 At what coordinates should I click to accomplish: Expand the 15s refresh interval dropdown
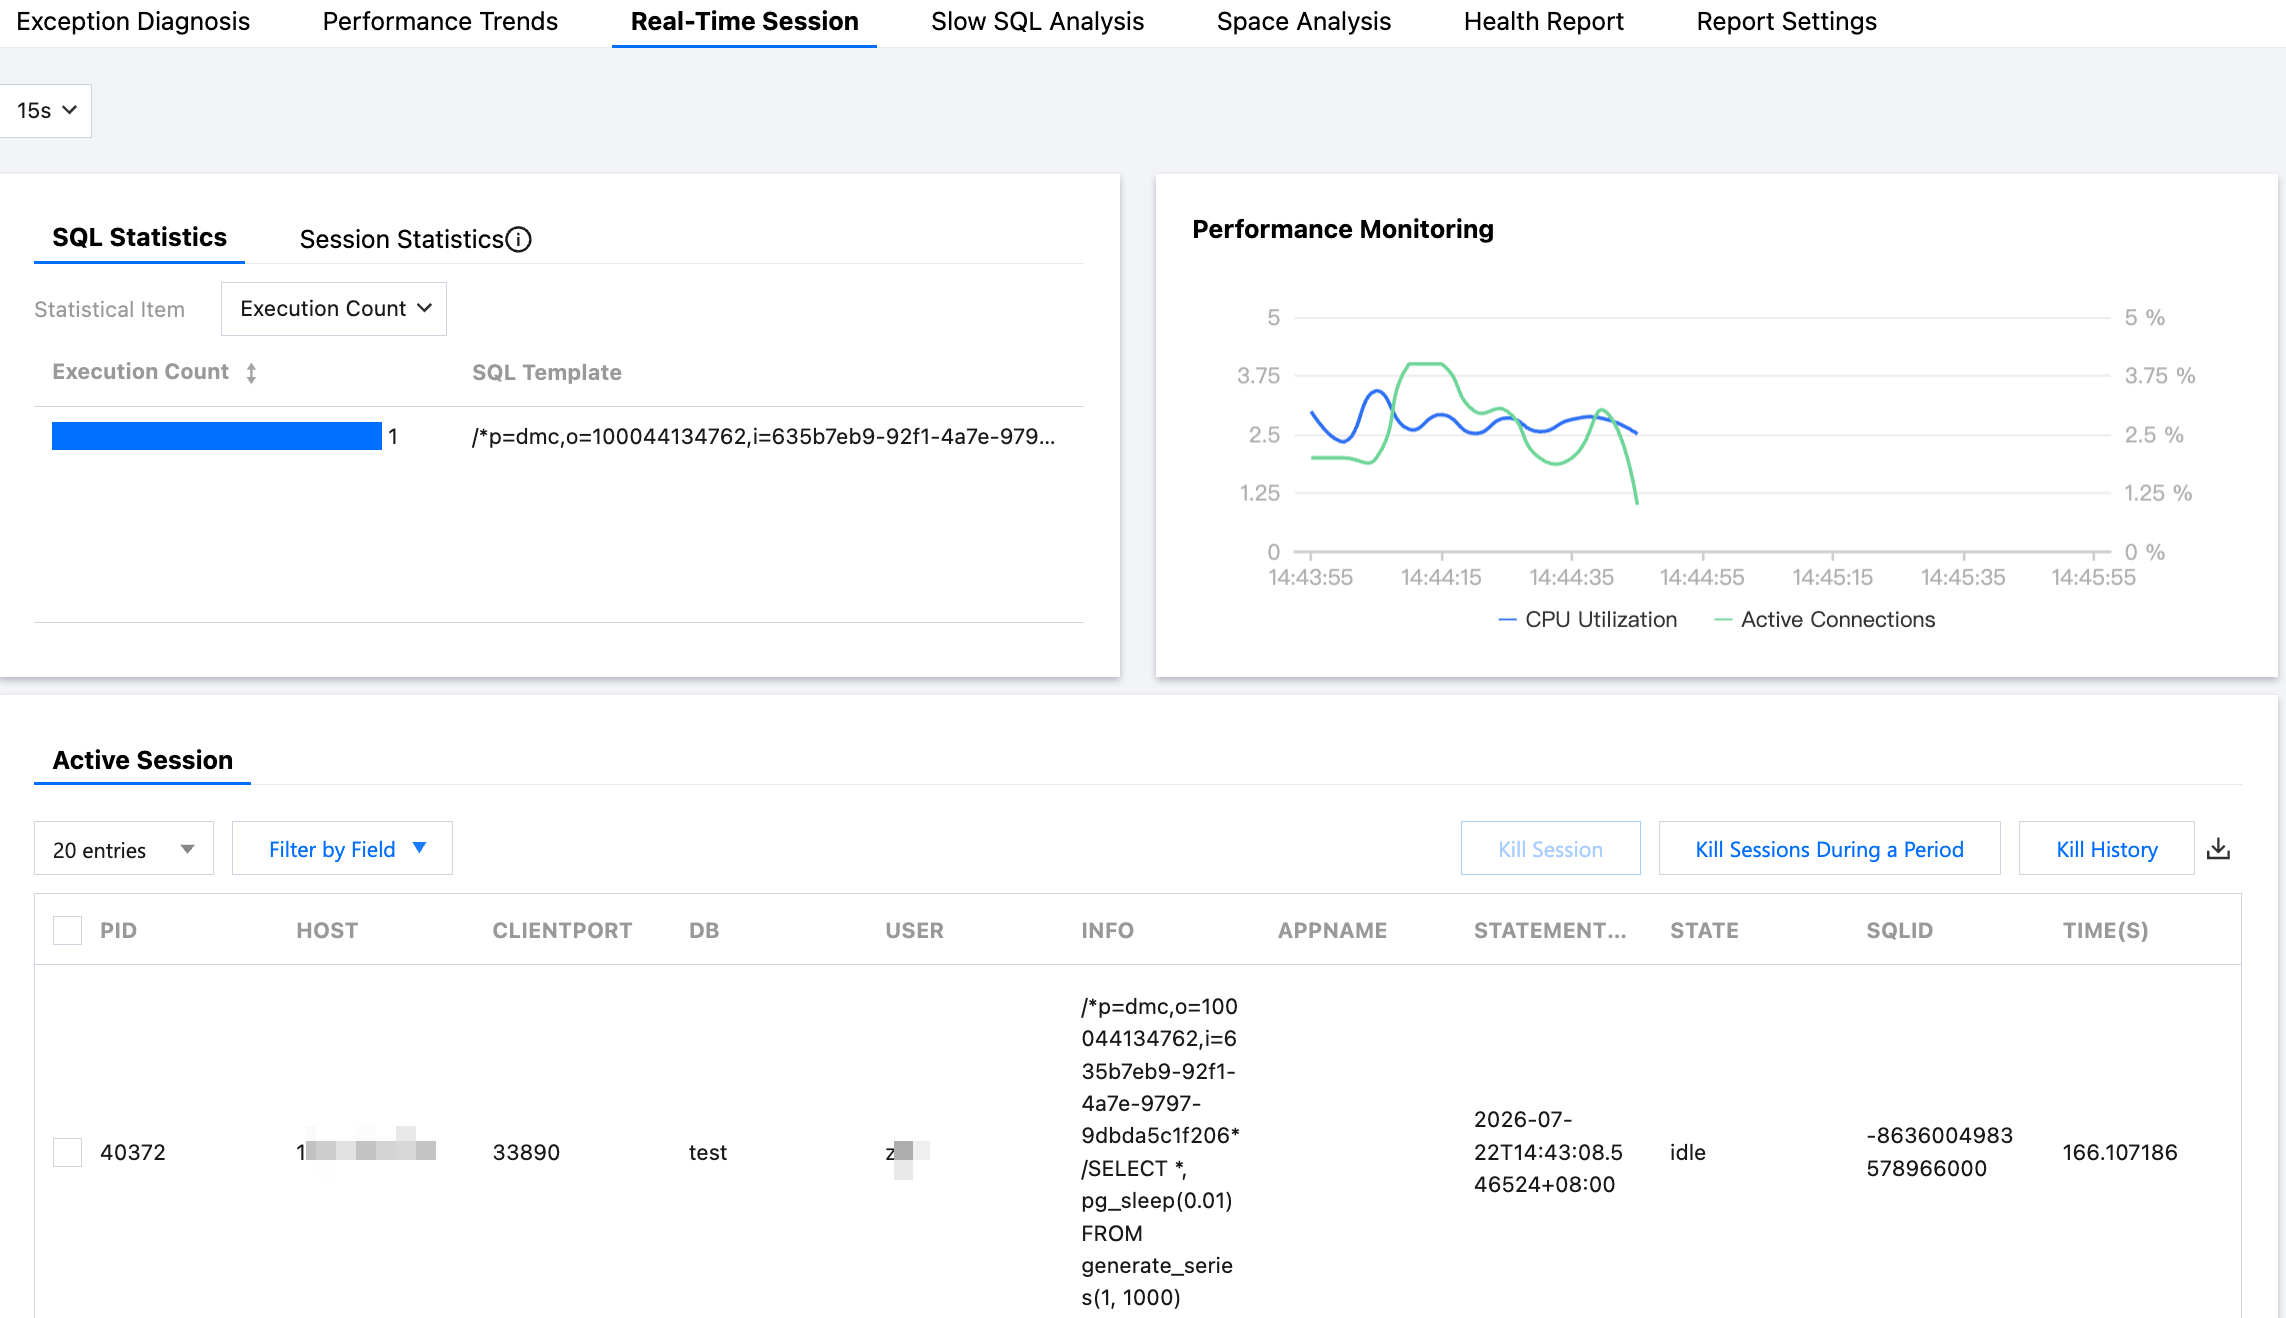tap(46, 110)
